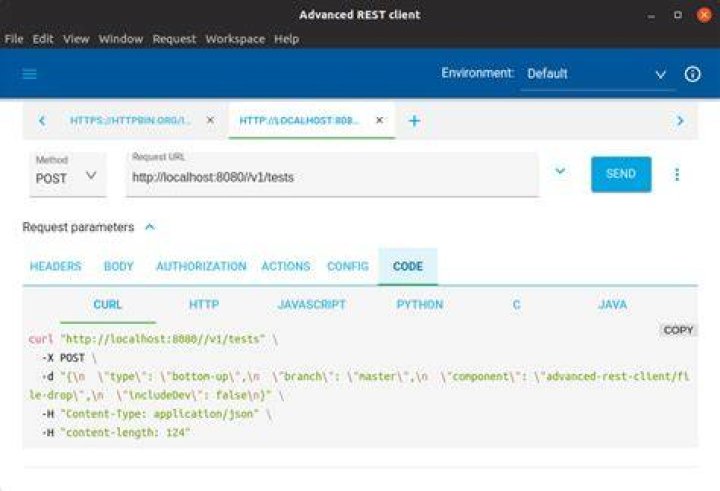
Task: Open the Help menu
Action: click(x=287, y=39)
